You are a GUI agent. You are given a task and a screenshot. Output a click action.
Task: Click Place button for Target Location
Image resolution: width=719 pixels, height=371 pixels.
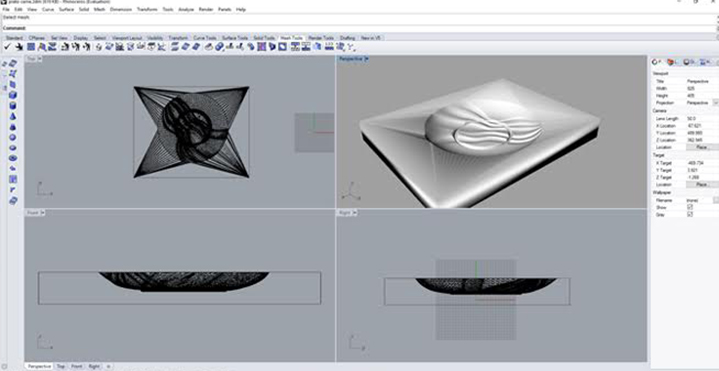[702, 184]
